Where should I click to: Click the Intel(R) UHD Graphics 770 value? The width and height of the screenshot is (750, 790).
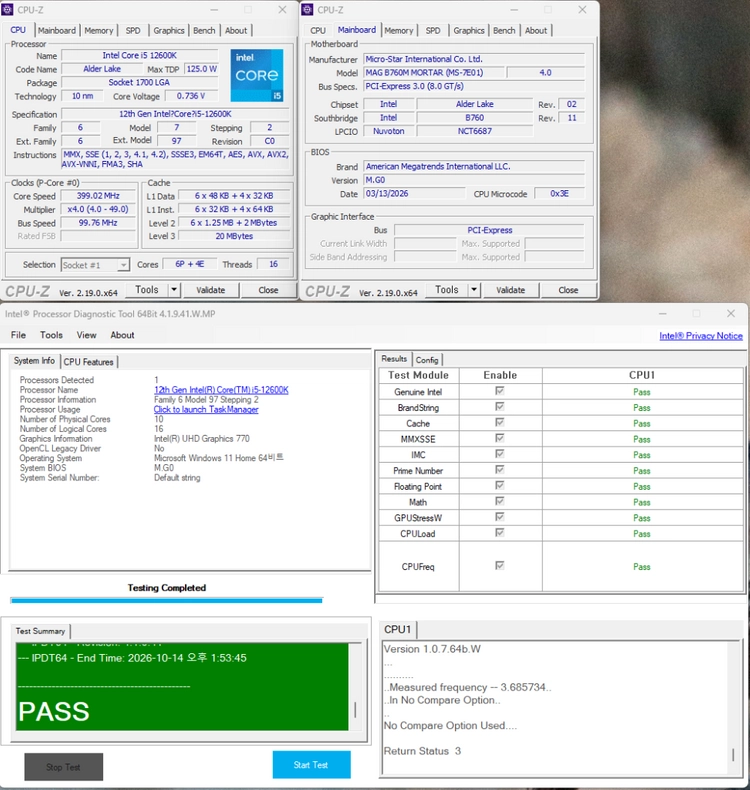(201, 439)
